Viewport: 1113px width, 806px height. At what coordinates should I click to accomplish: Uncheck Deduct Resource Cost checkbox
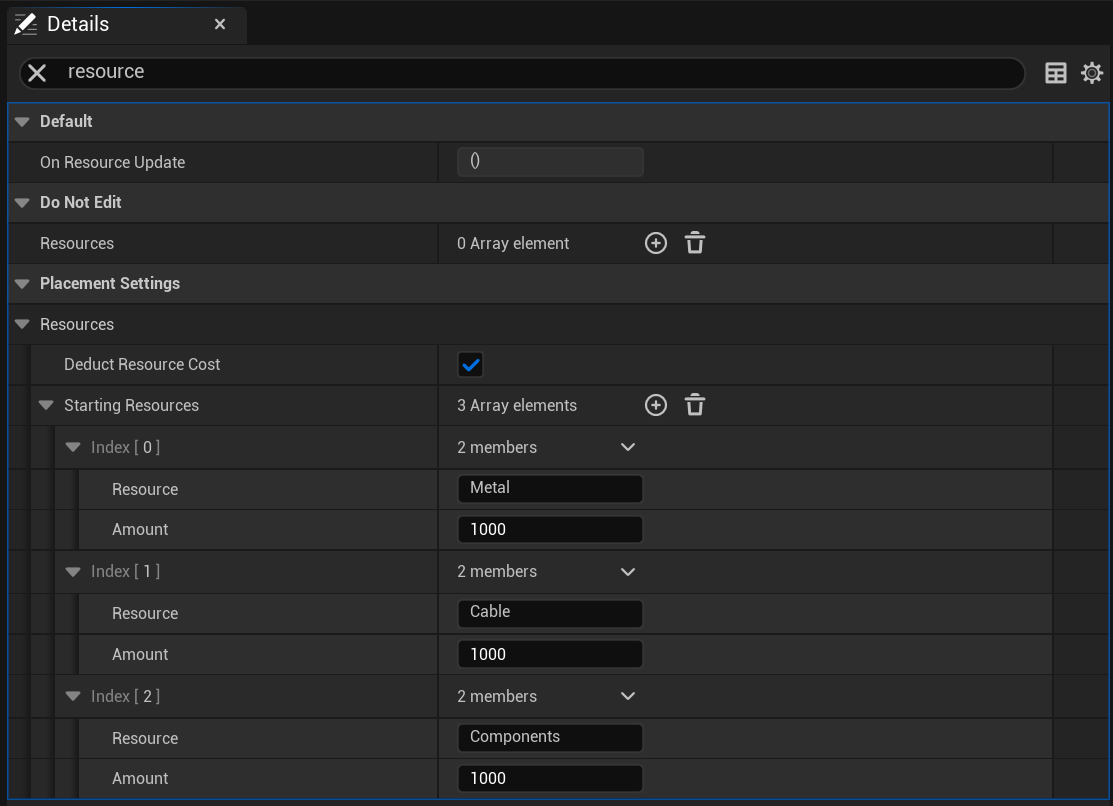coord(470,365)
